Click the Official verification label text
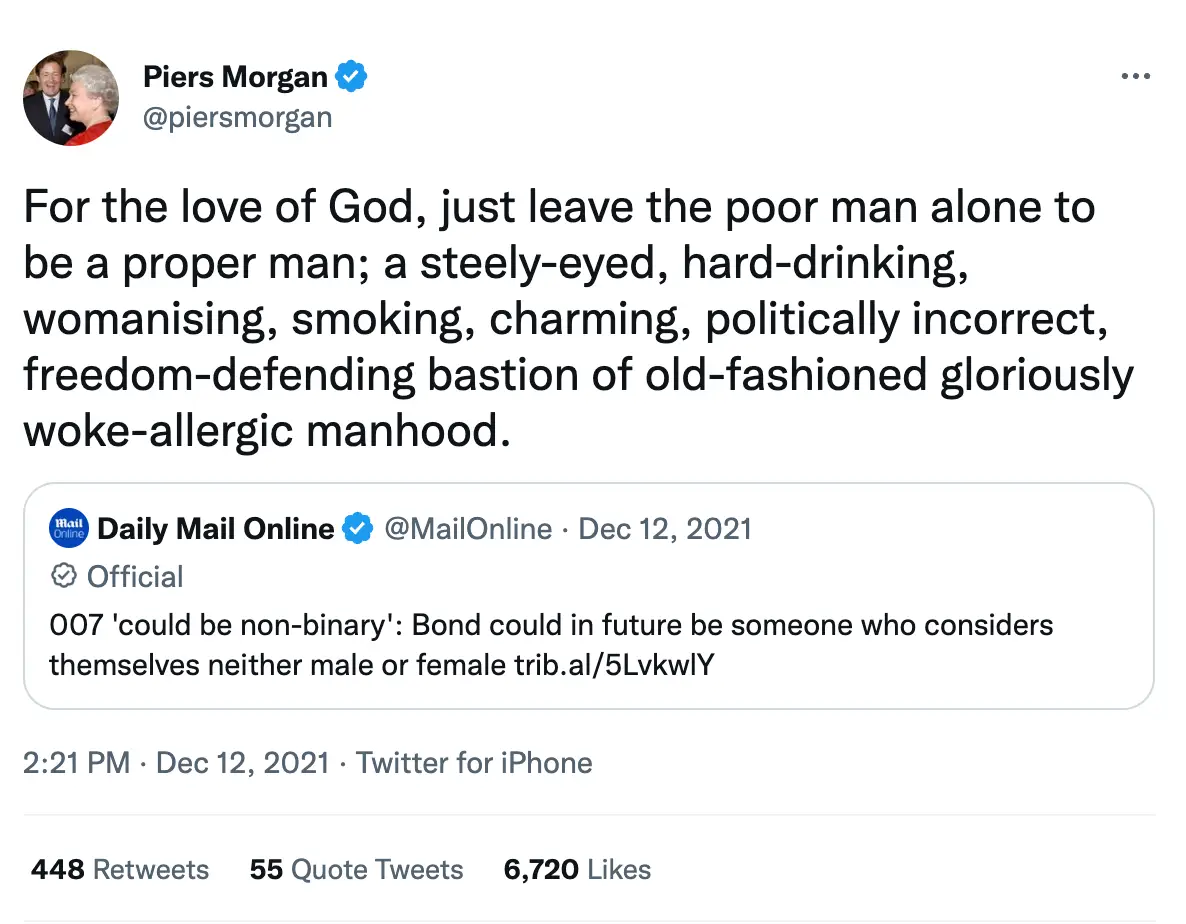The height and width of the screenshot is (924, 1186). coord(137,576)
